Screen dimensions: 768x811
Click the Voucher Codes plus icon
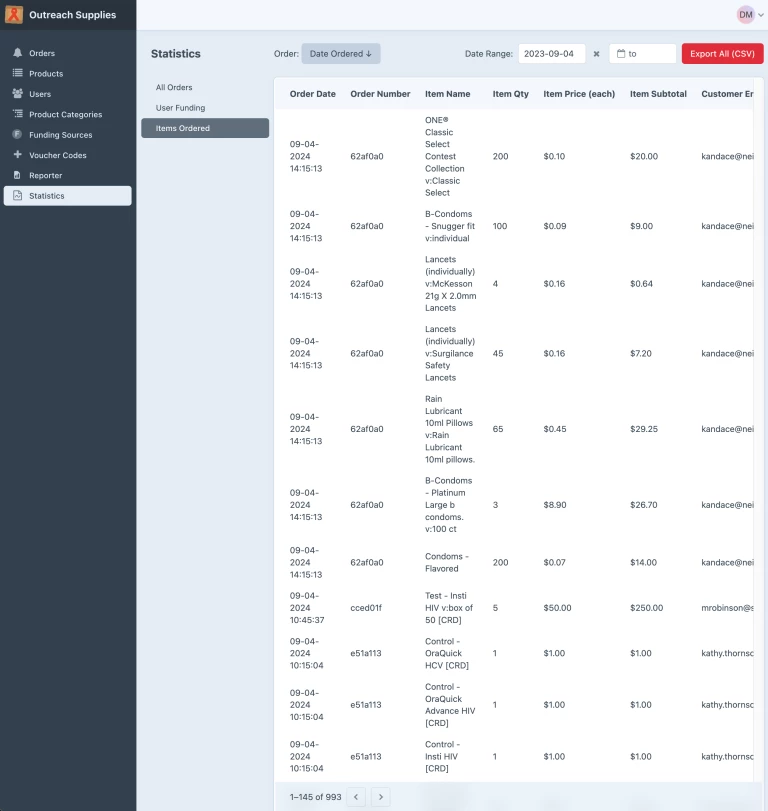tap(17, 155)
